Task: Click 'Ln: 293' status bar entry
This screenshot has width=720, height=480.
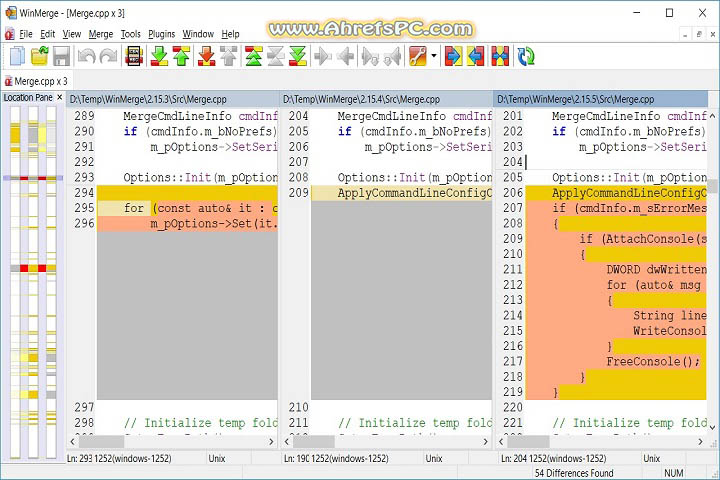Action: click(79, 458)
